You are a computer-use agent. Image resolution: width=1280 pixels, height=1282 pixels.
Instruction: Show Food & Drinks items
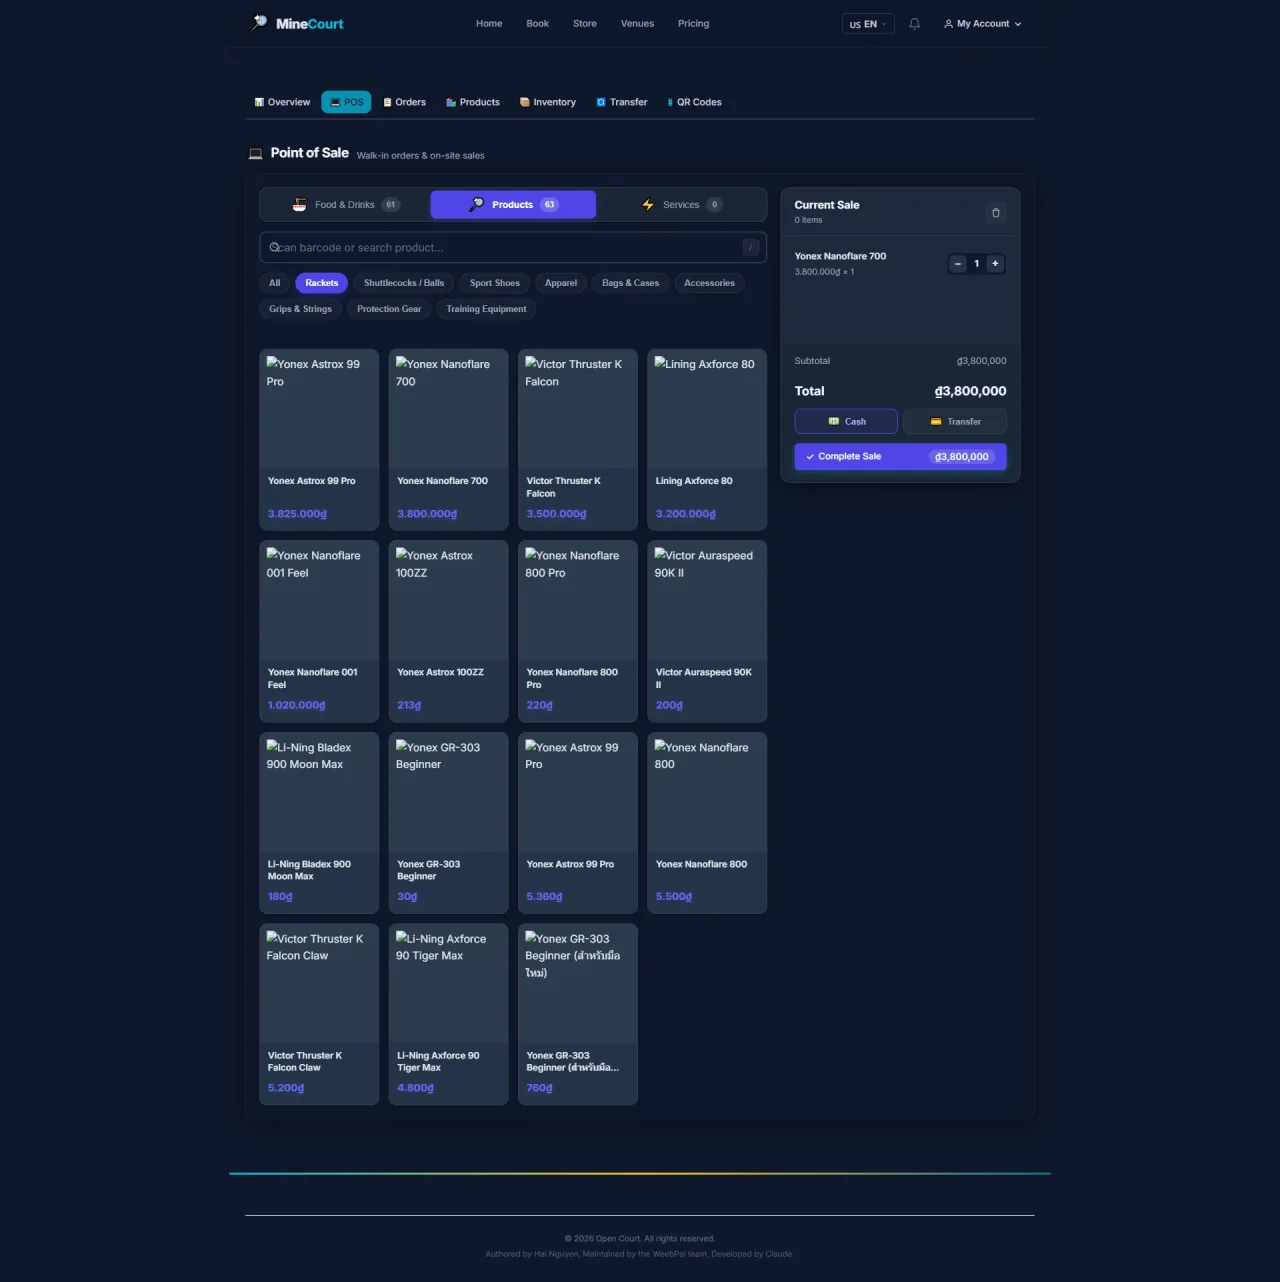pyautogui.click(x=345, y=205)
